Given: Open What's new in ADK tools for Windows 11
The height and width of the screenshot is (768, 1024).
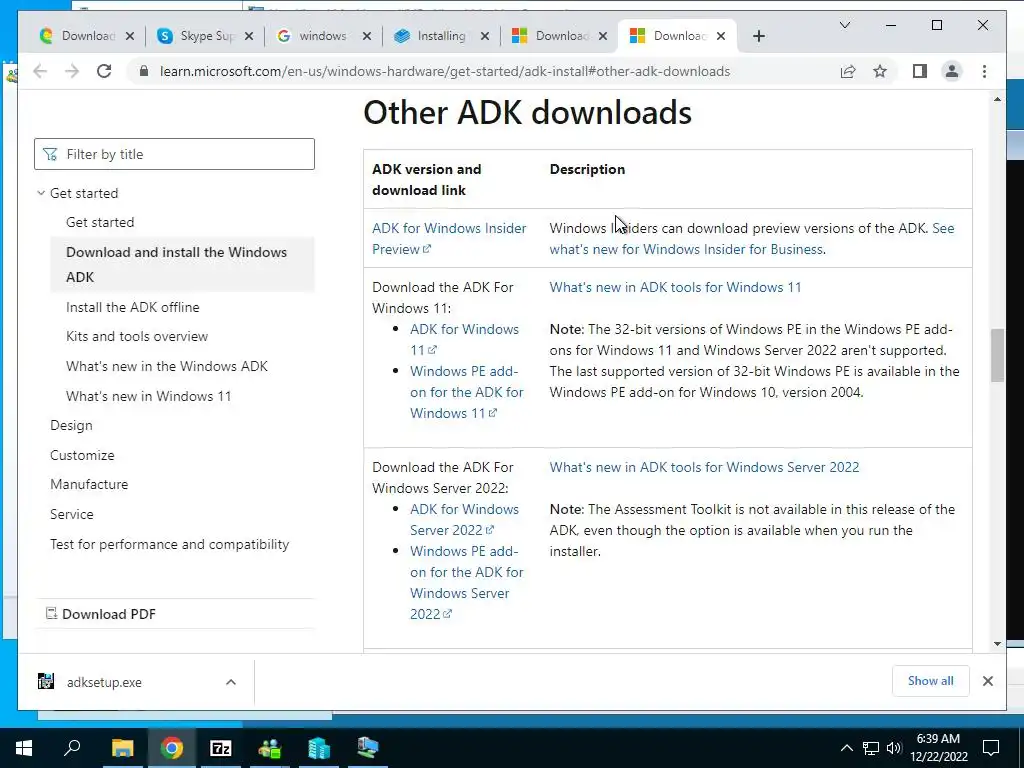Looking at the screenshot, I should click(x=675, y=287).
